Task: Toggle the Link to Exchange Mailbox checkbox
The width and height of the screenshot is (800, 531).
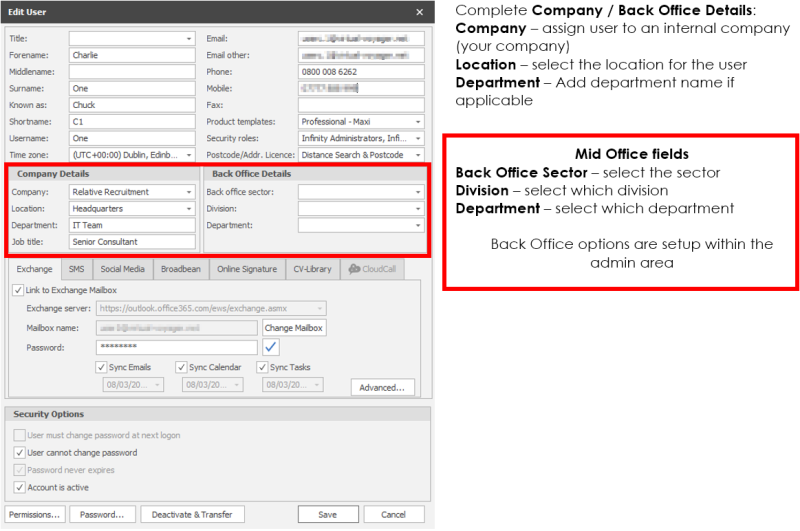Action: click(x=19, y=290)
